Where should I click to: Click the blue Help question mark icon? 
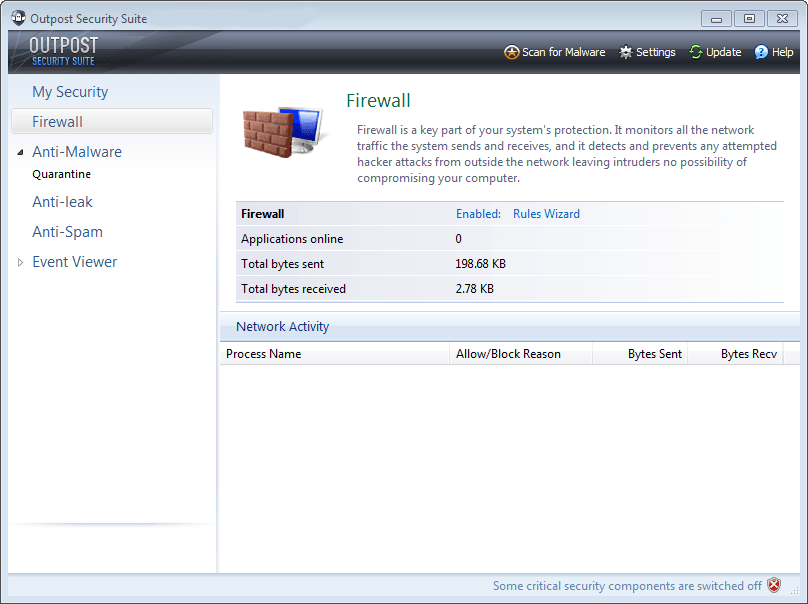click(761, 52)
